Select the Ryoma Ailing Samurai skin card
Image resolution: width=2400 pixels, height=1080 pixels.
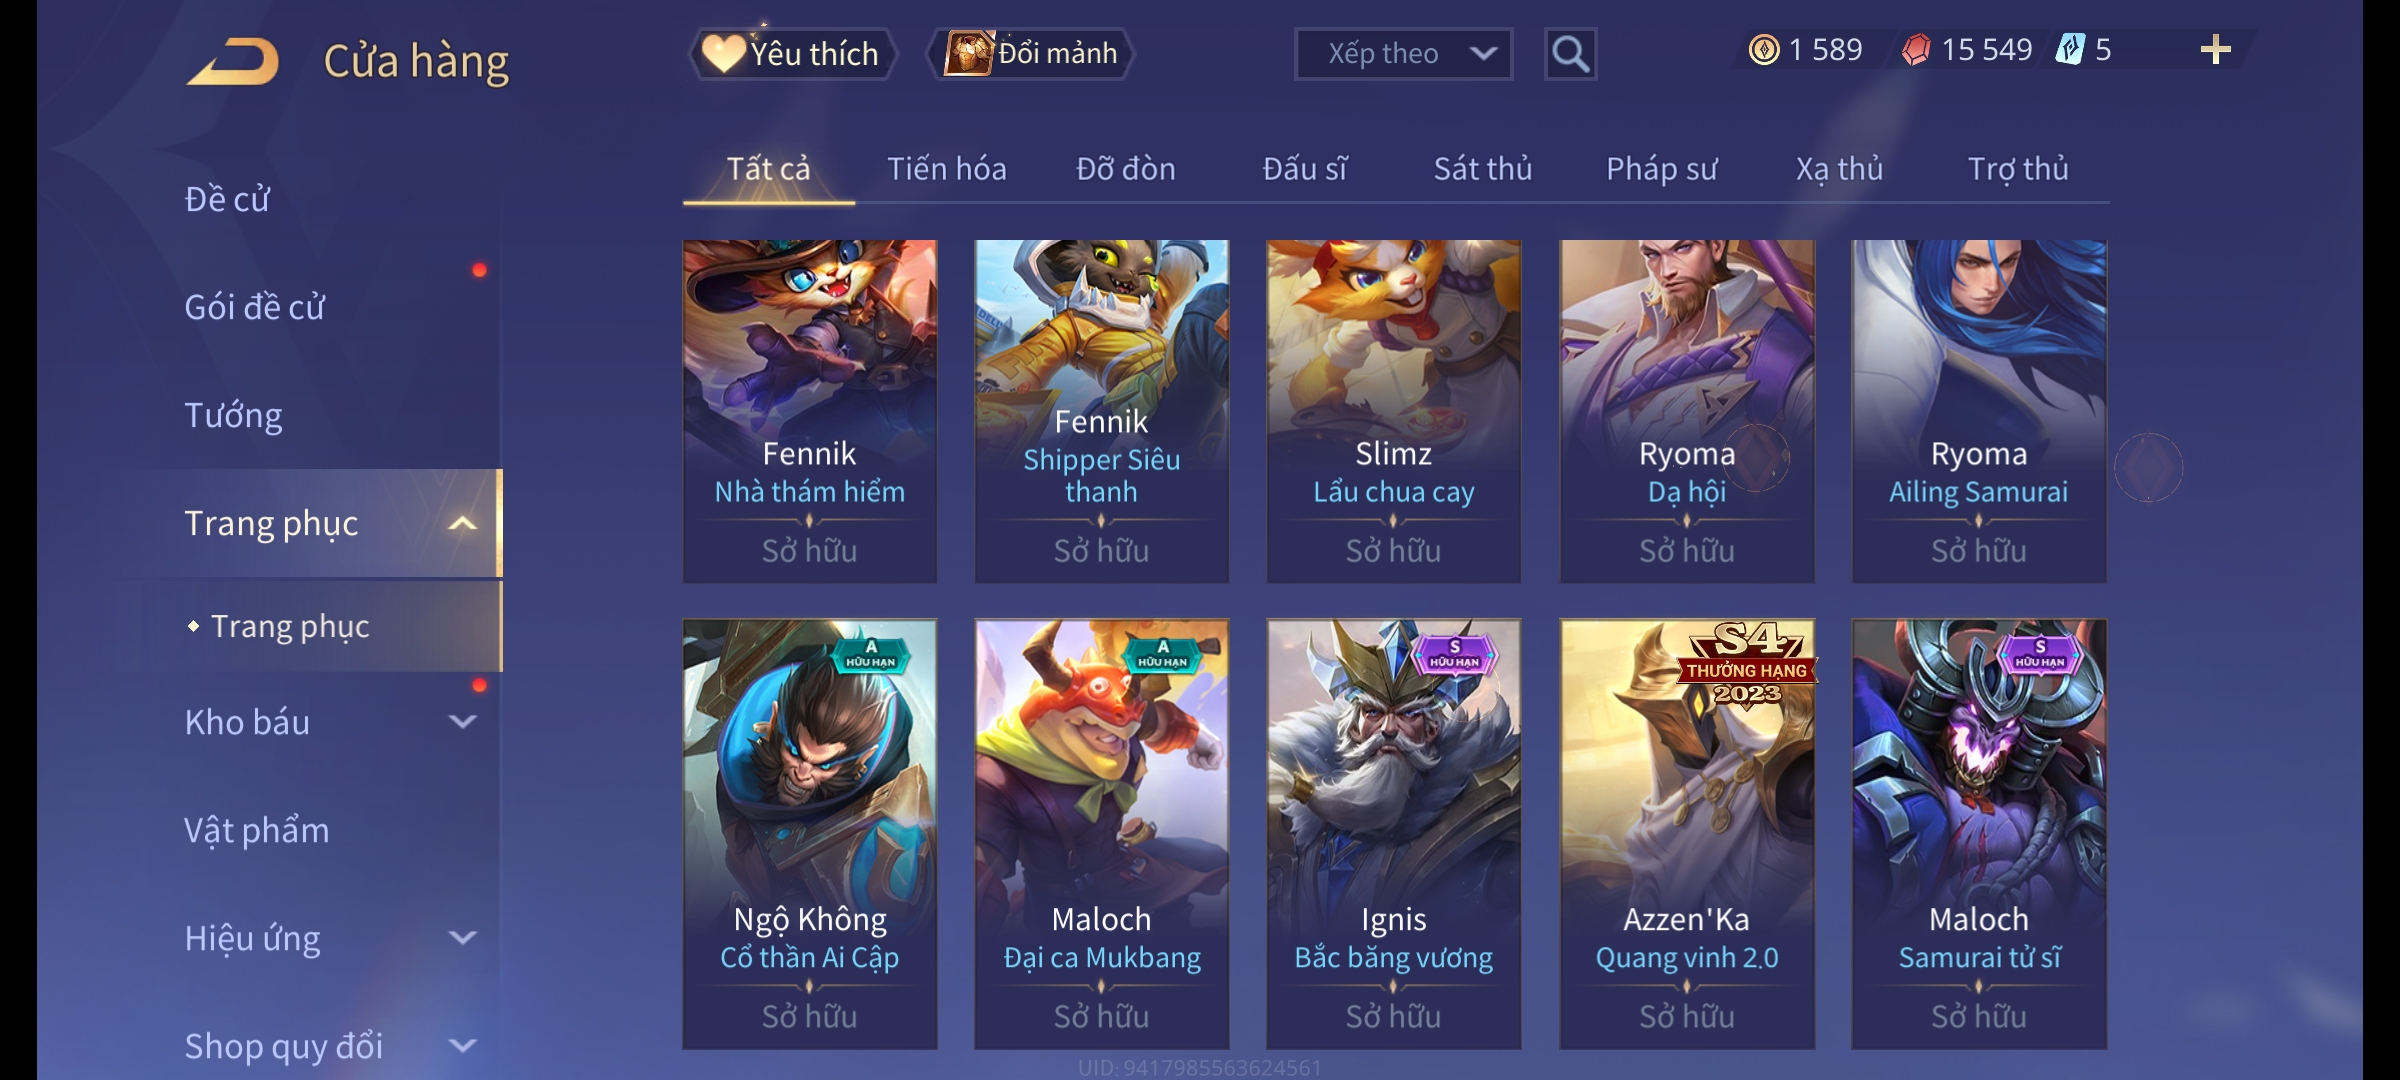1979,411
